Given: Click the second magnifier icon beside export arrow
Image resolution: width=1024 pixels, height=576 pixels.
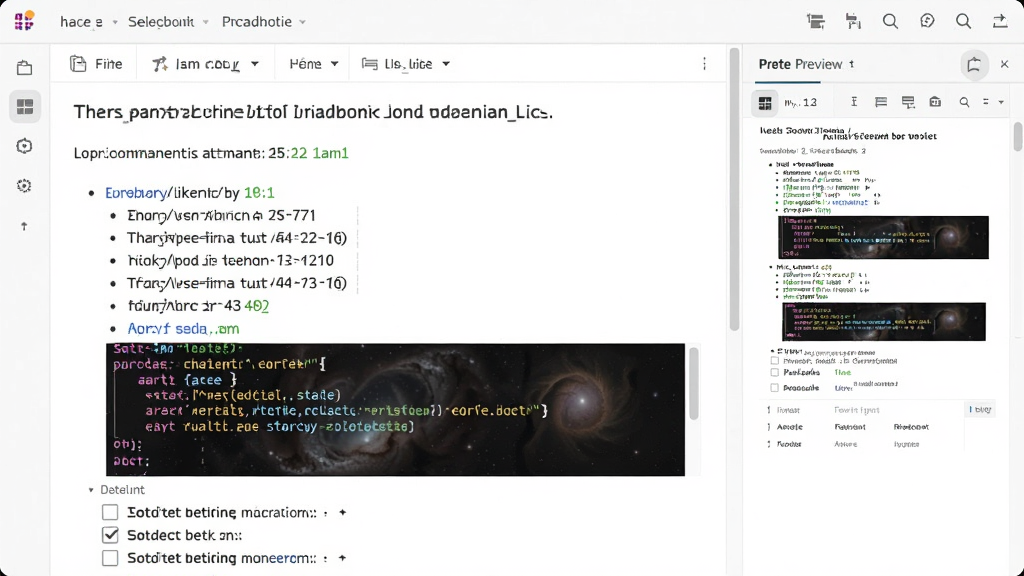Looking at the screenshot, I should 963,22.
